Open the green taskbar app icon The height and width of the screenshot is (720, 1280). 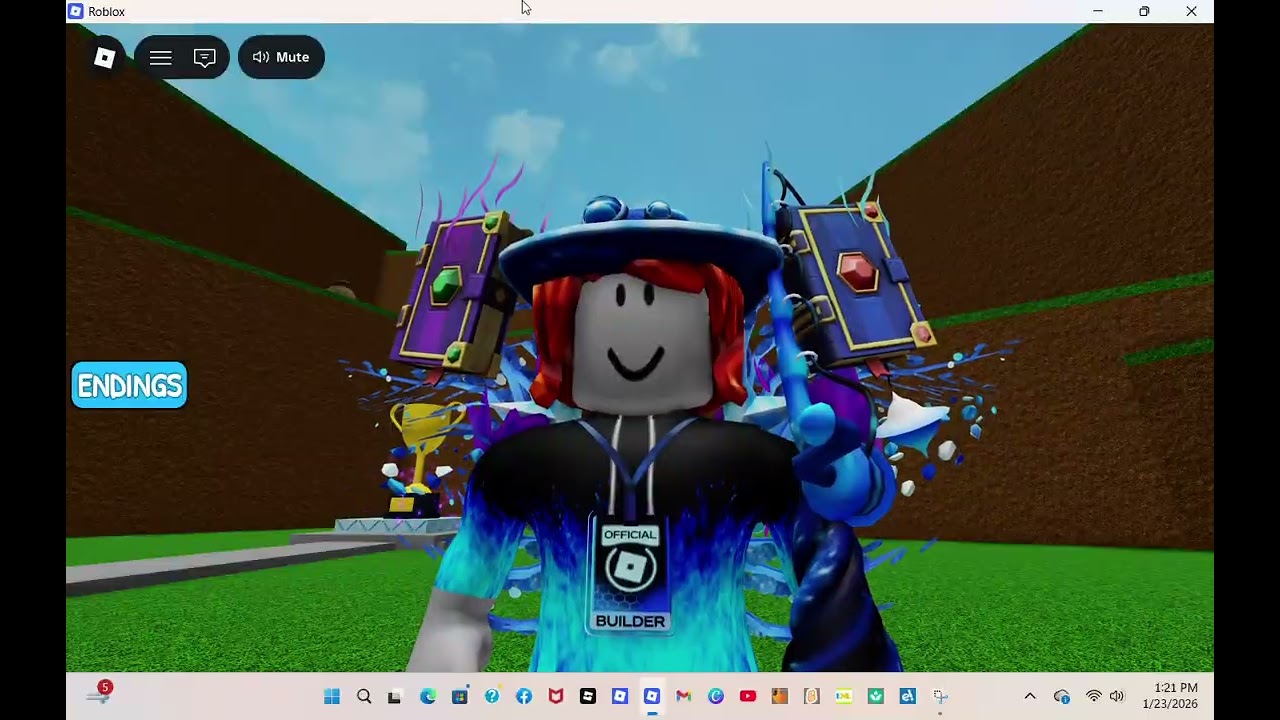tap(876, 696)
